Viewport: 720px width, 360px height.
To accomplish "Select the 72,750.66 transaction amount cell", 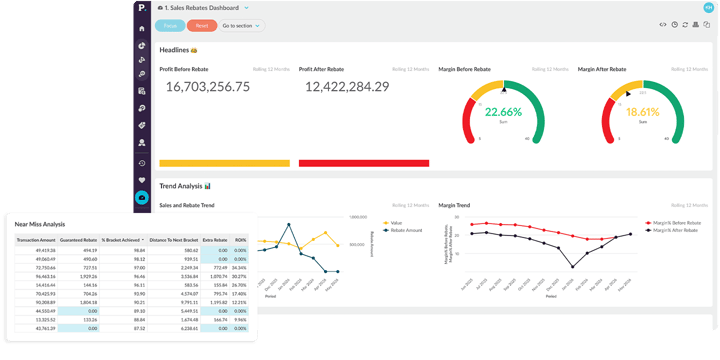I will [36, 267].
